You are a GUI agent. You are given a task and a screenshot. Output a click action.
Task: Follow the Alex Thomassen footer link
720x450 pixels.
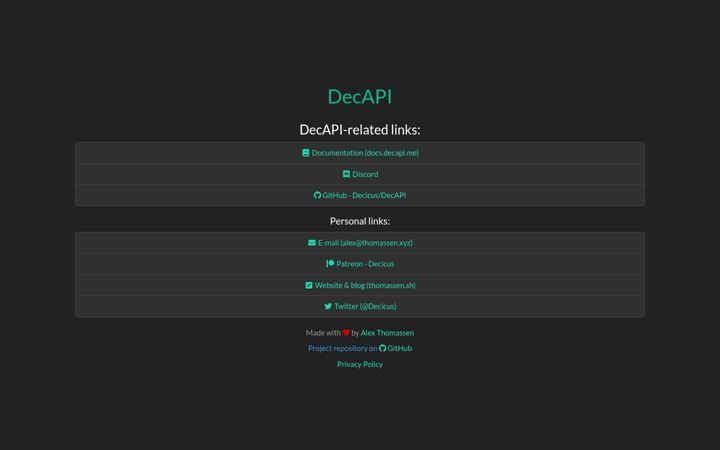pyautogui.click(x=387, y=332)
